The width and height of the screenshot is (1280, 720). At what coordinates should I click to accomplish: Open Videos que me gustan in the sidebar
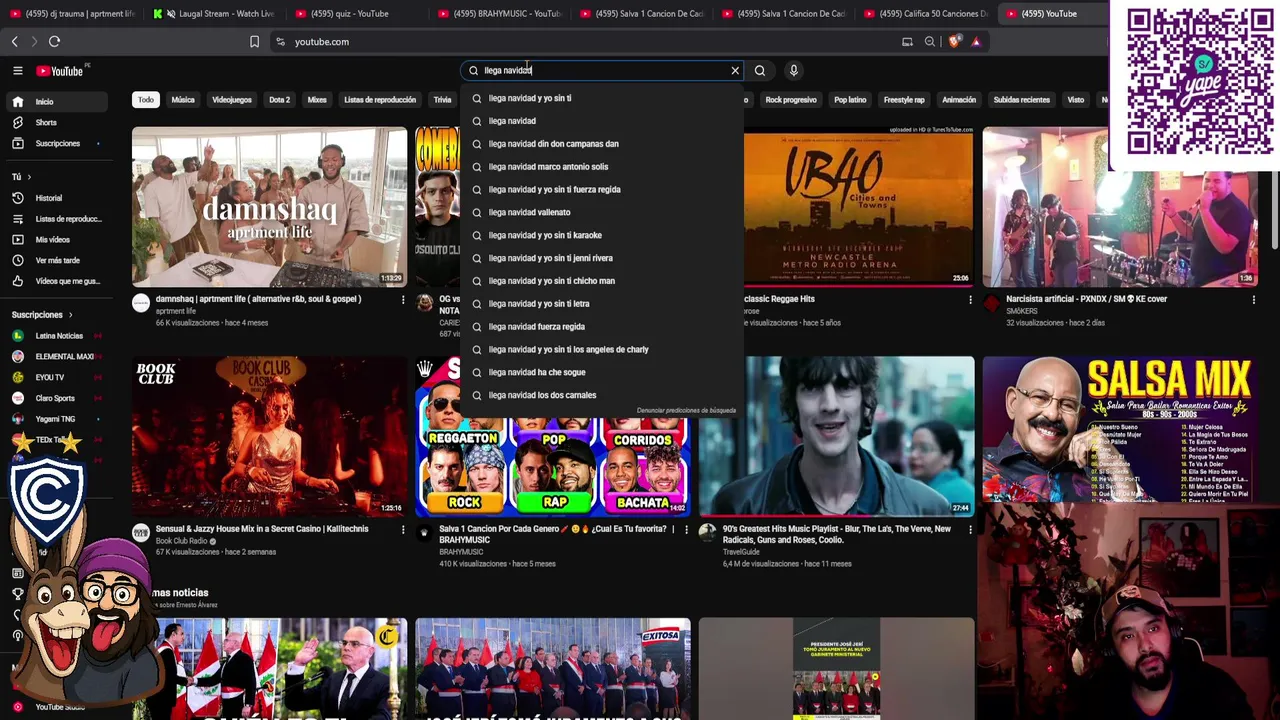56,281
